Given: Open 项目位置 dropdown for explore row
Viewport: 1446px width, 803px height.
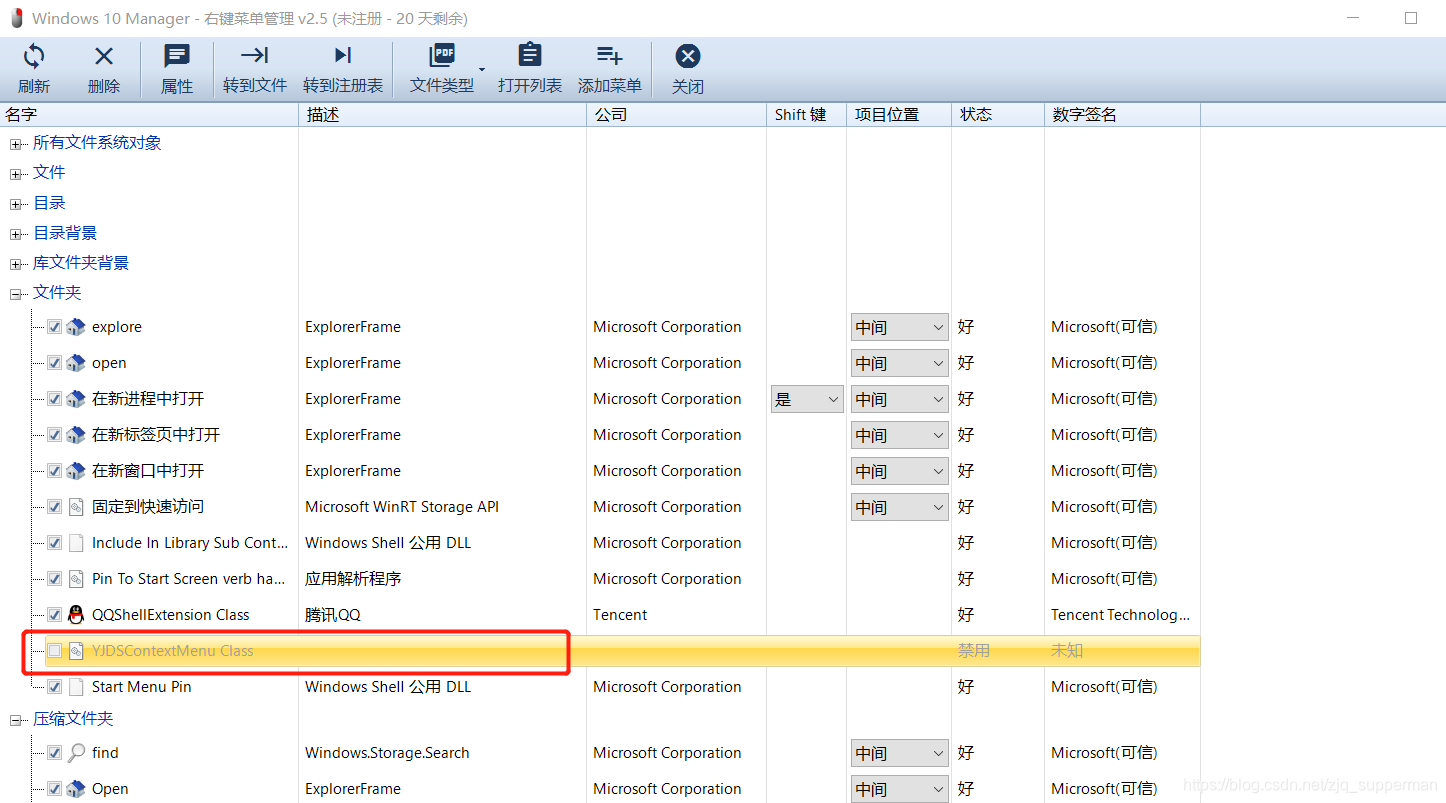Looking at the screenshot, I should click(x=899, y=327).
